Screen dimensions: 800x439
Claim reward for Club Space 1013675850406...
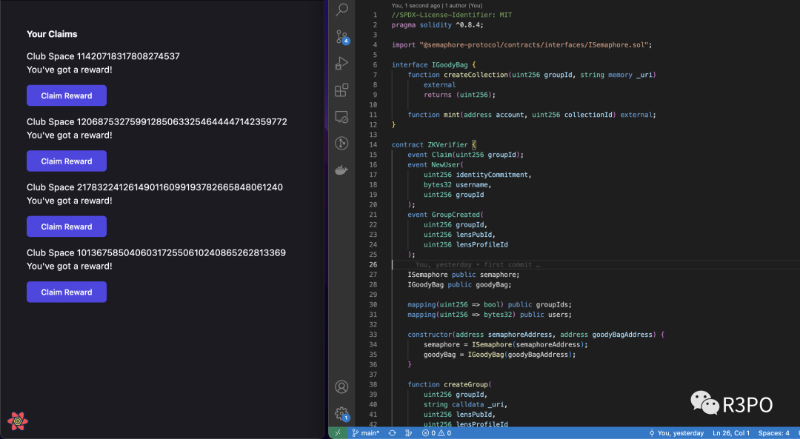pos(67,292)
